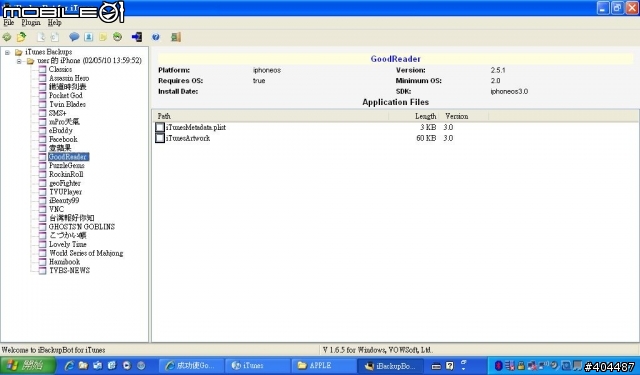Click the 60 KB length value
Viewport: 640px width, 375px height.
(426, 138)
